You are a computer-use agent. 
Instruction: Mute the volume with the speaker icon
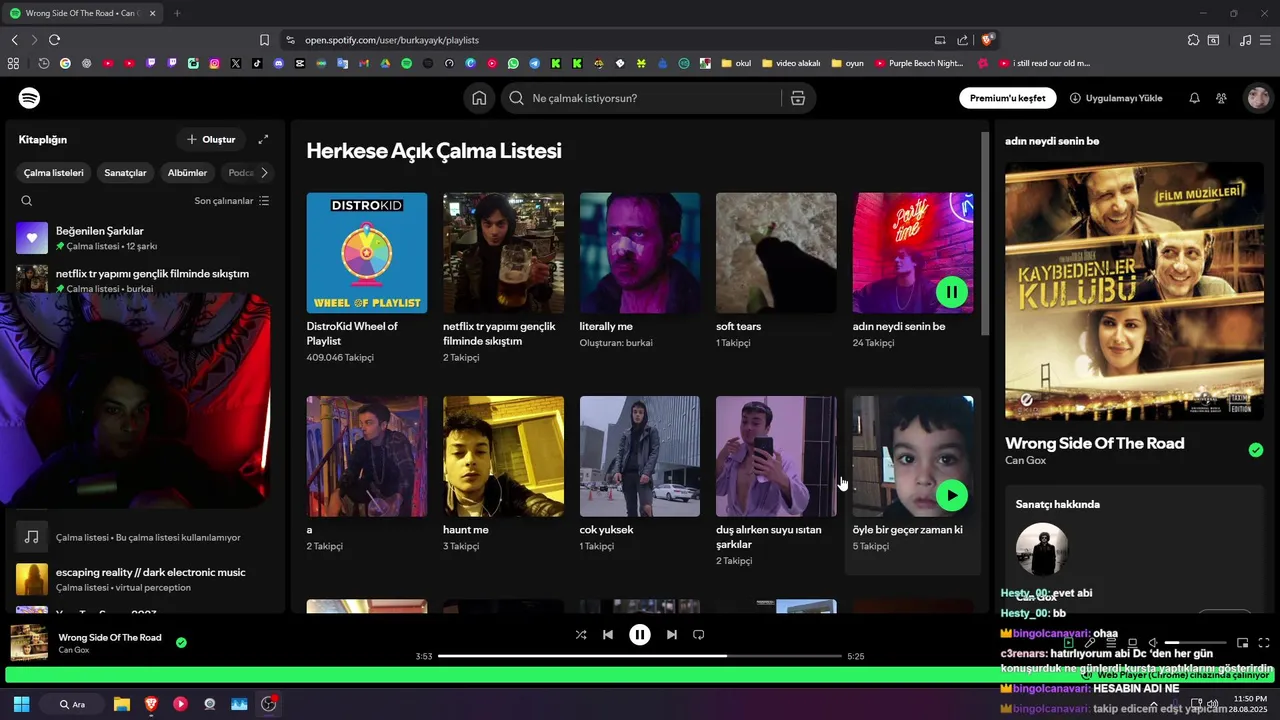(x=1153, y=642)
